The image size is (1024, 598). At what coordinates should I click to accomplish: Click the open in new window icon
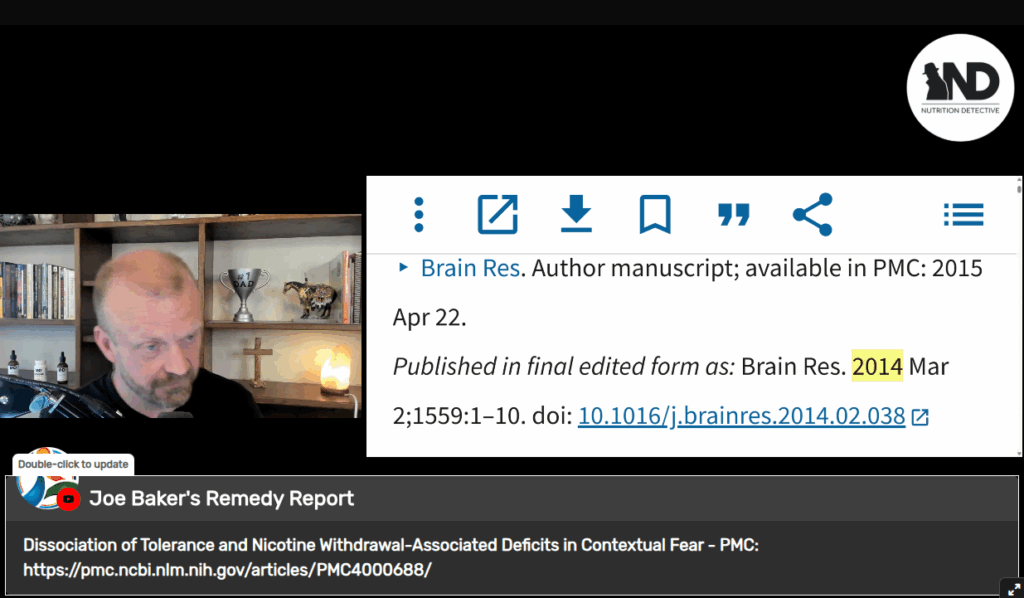pos(498,214)
